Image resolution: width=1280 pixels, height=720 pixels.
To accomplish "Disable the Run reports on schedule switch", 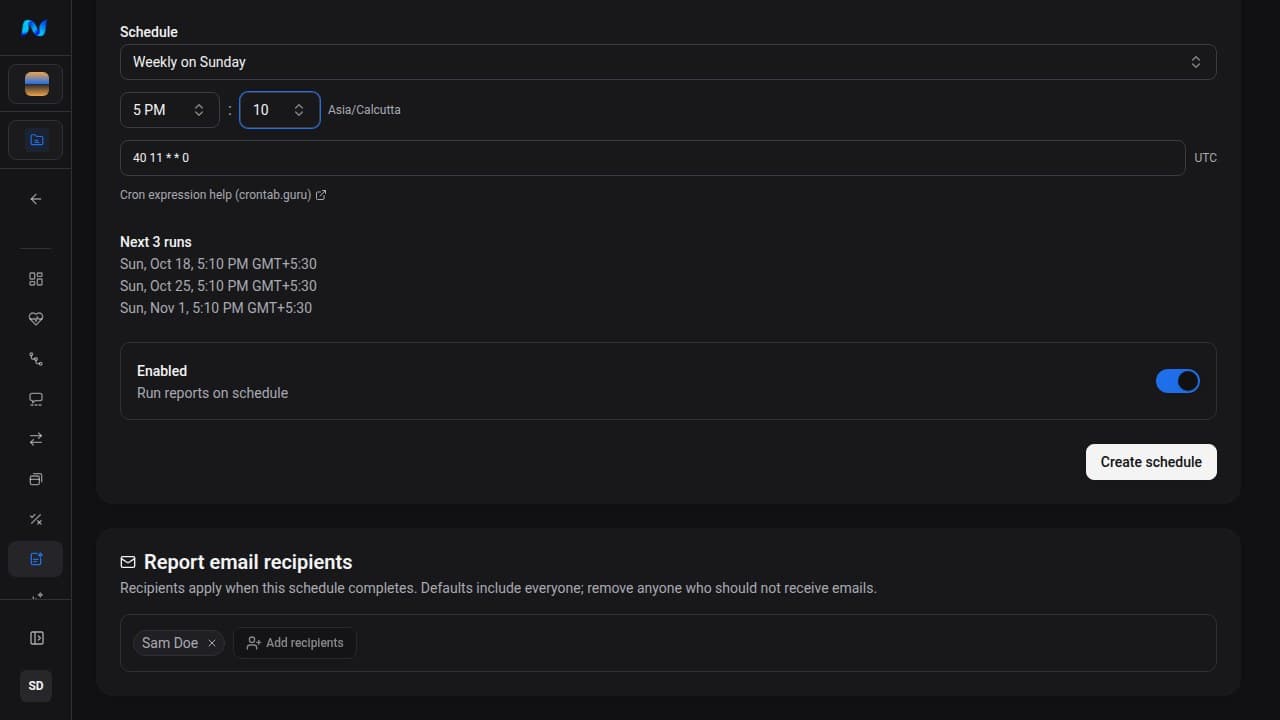I will tap(1178, 381).
